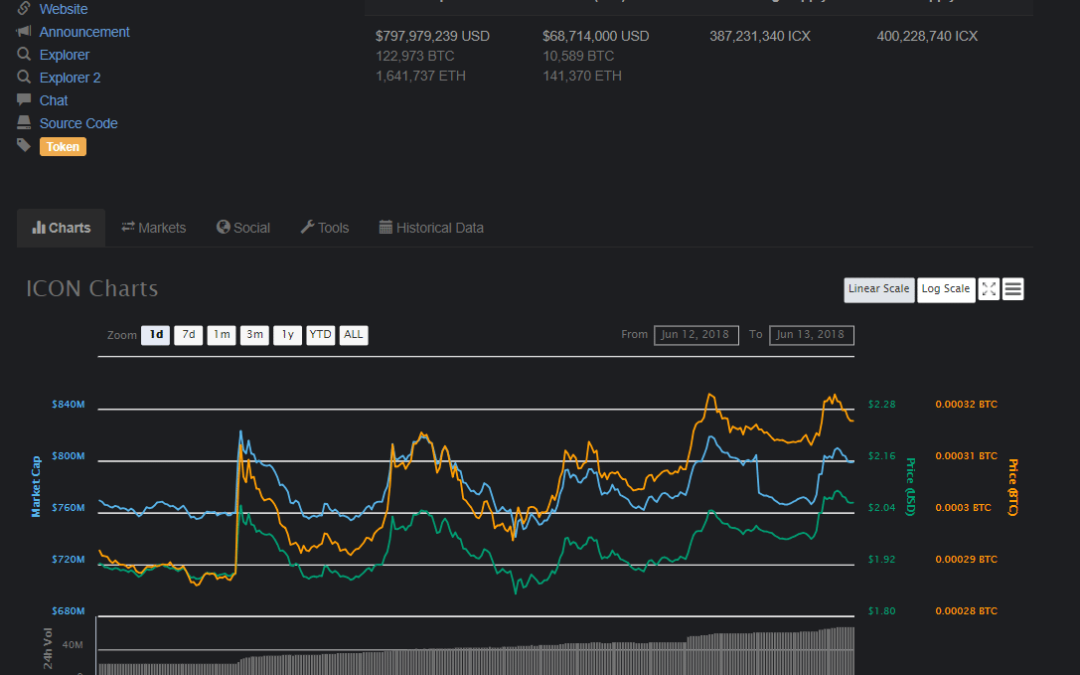
Task: Click the 0.00032 BTC axis label
Action: coord(966,404)
